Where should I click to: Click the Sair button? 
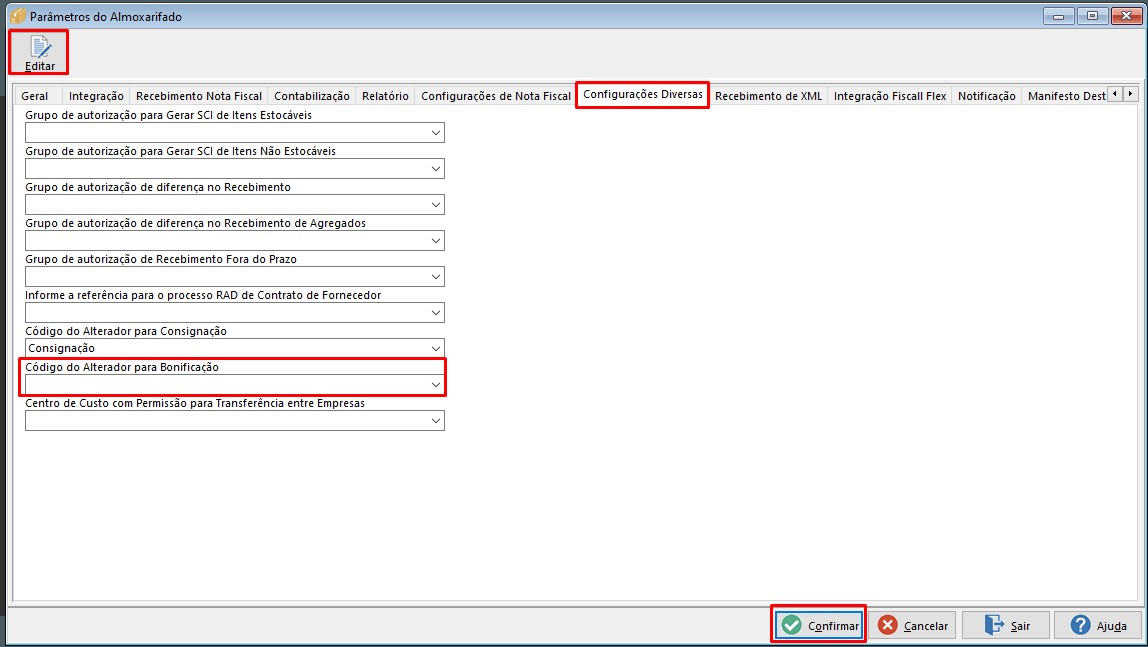(1006, 625)
